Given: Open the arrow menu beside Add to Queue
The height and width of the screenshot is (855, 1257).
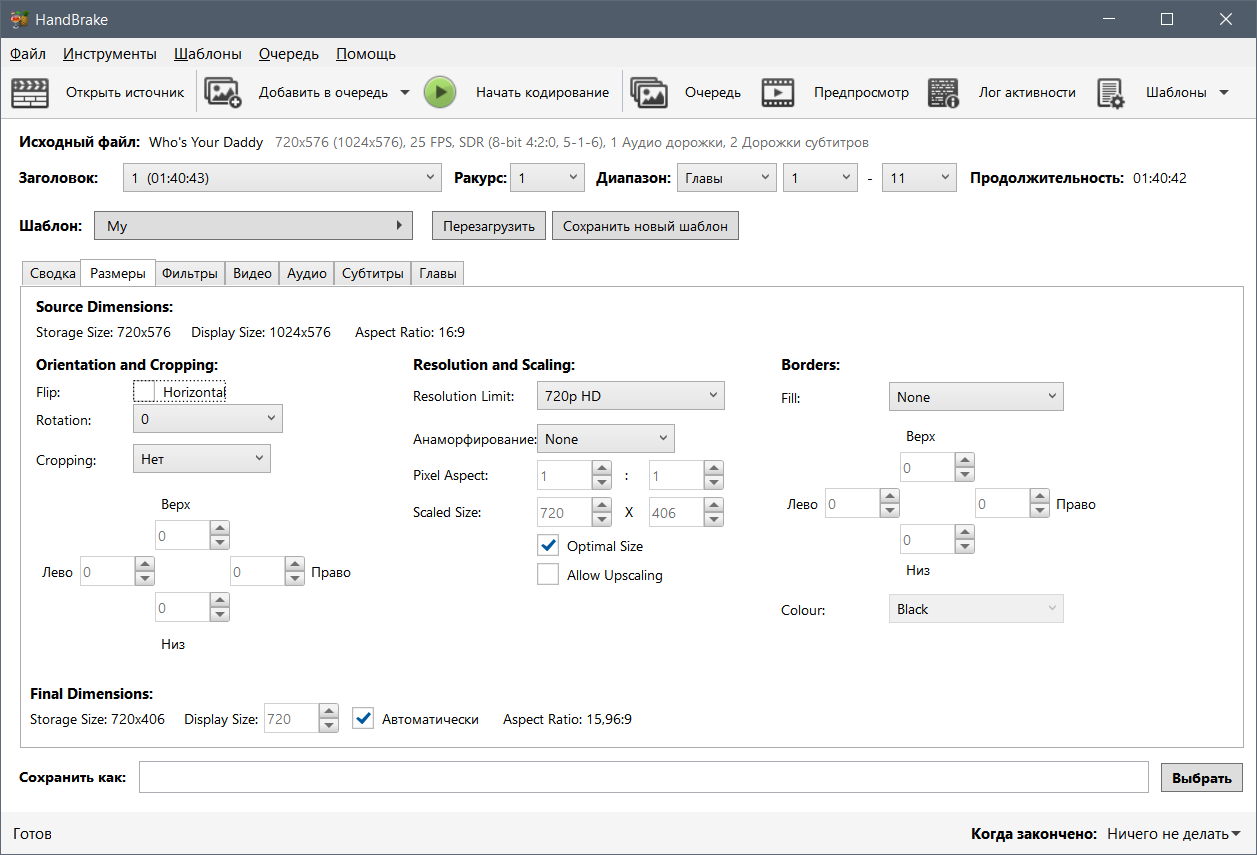Looking at the screenshot, I should [405, 92].
